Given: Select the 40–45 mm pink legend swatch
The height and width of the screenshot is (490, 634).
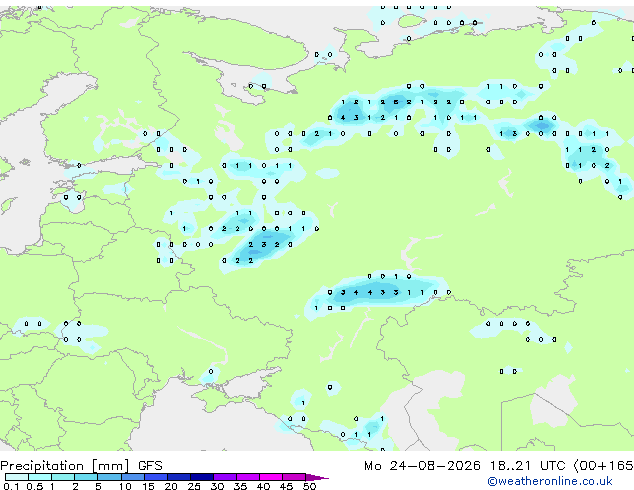Looking at the screenshot, I should coord(271,477).
